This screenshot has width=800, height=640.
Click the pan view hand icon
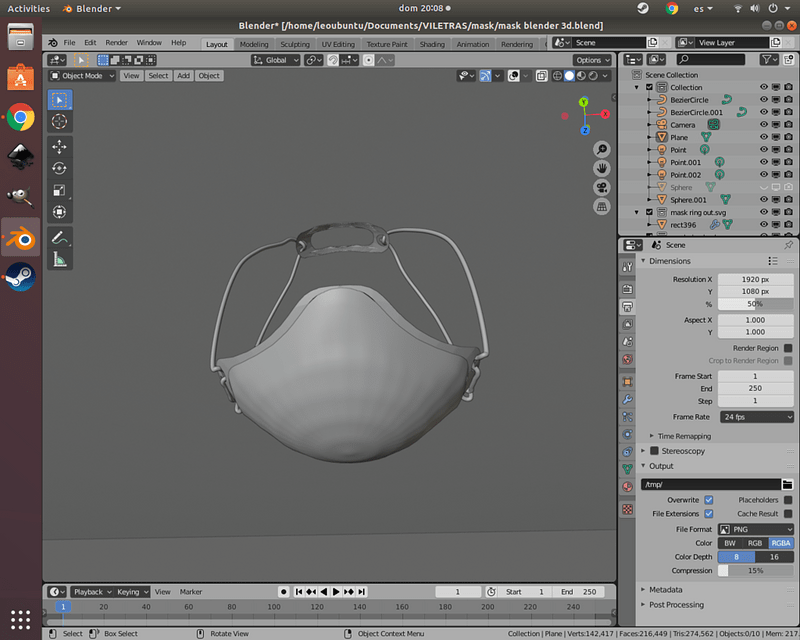click(x=602, y=168)
